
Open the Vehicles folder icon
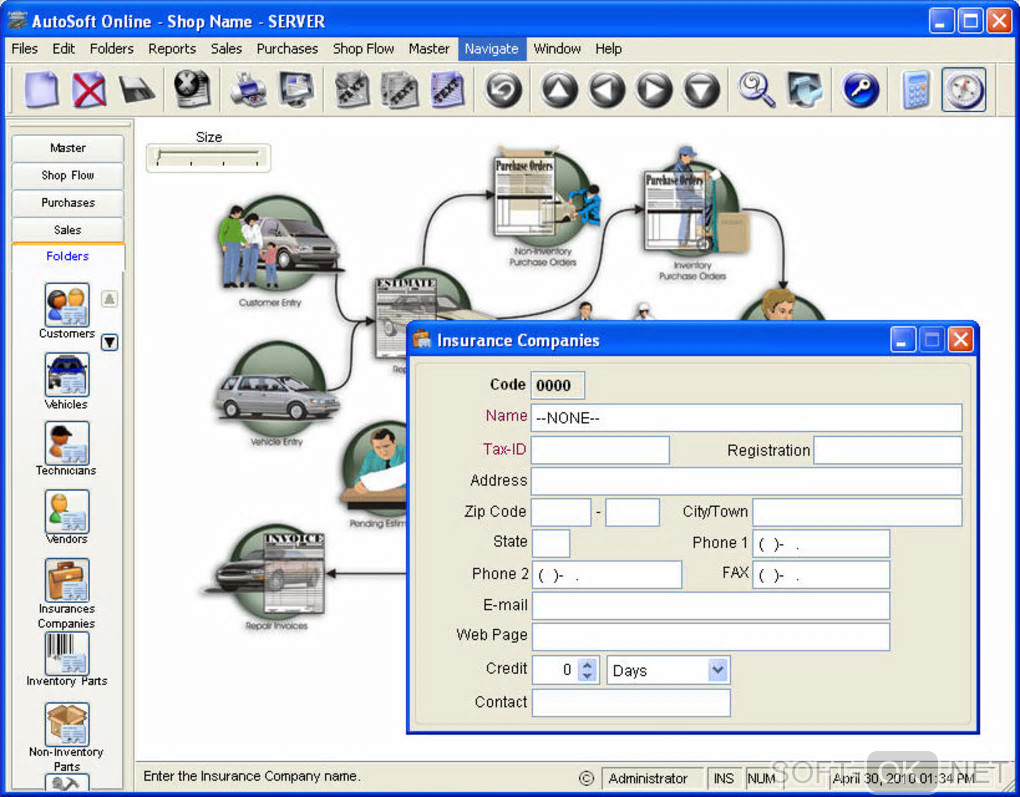pos(67,375)
